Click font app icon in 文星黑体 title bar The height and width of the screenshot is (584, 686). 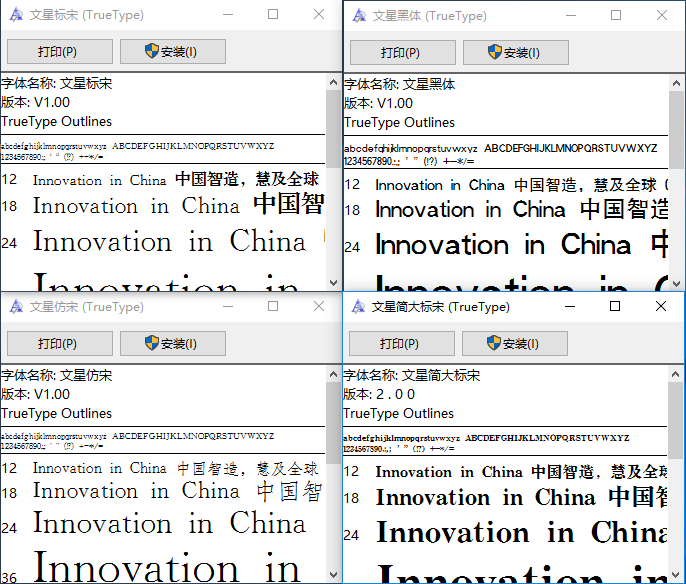[x=359, y=16]
